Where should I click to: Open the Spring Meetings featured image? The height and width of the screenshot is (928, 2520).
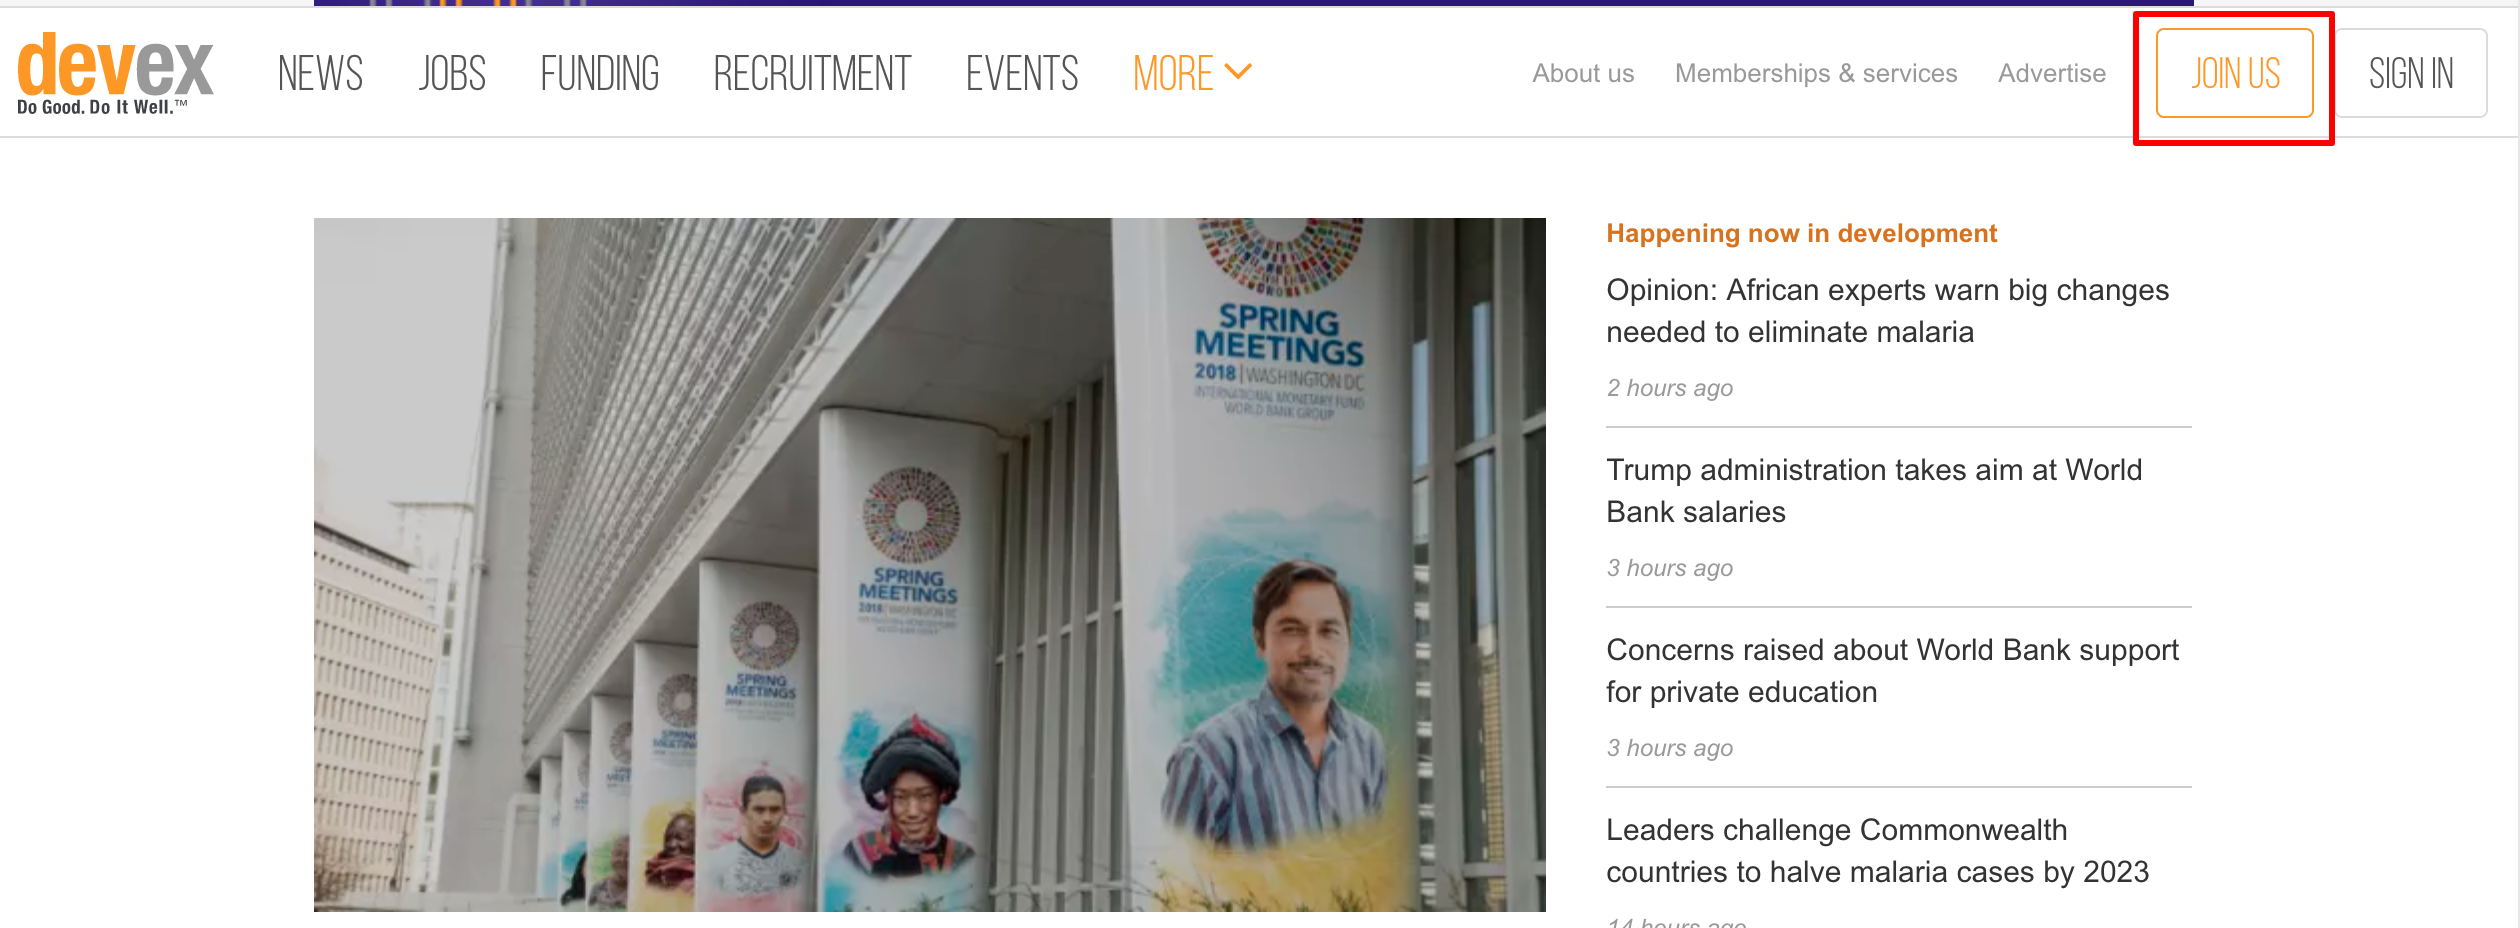tap(930, 564)
